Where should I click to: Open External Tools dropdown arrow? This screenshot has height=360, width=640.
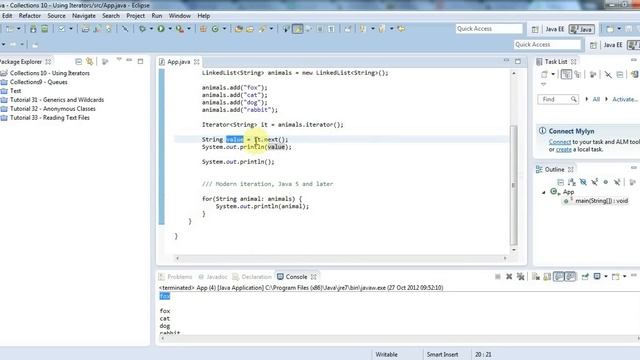click(x=189, y=29)
